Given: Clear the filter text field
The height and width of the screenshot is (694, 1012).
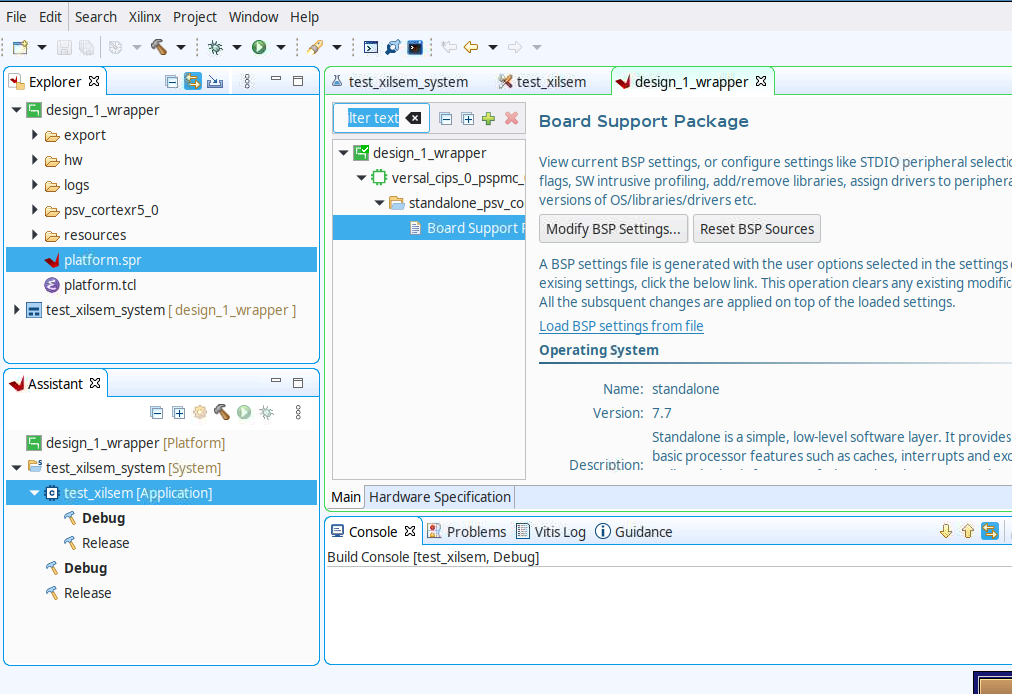Looking at the screenshot, I should pyautogui.click(x=414, y=118).
